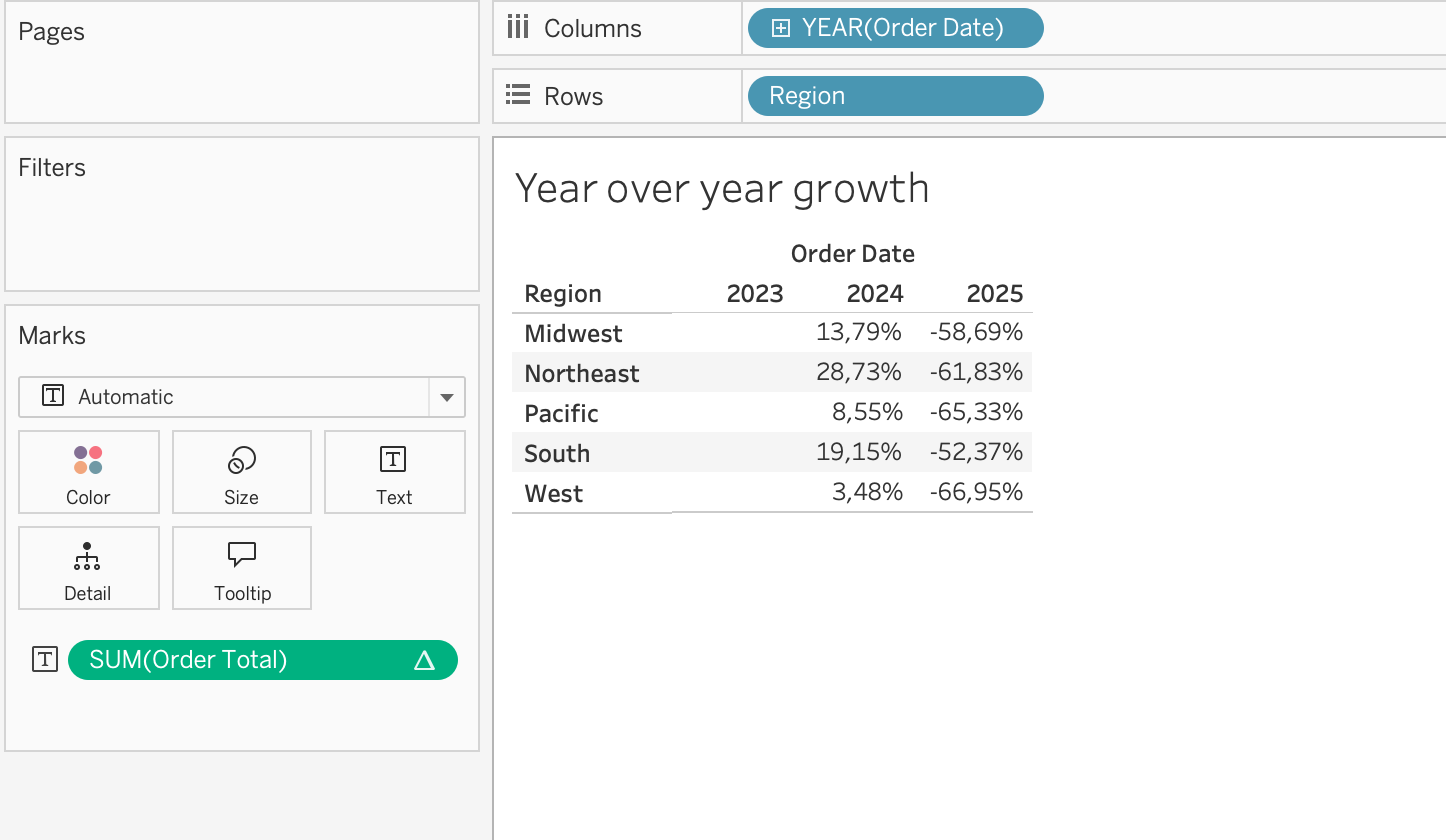Expand the YEAR(Order Date) plus icon
This screenshot has height=840, width=1446.
tap(781, 28)
